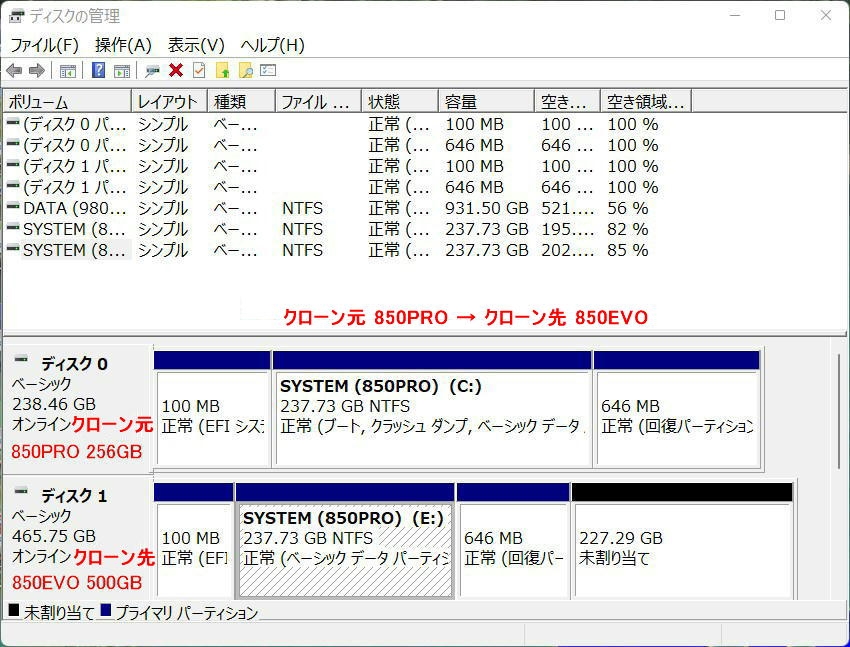This screenshot has width=850, height=647.
Task: Select the SYSTEM (850PRO) (C:) partition block
Action: point(432,410)
